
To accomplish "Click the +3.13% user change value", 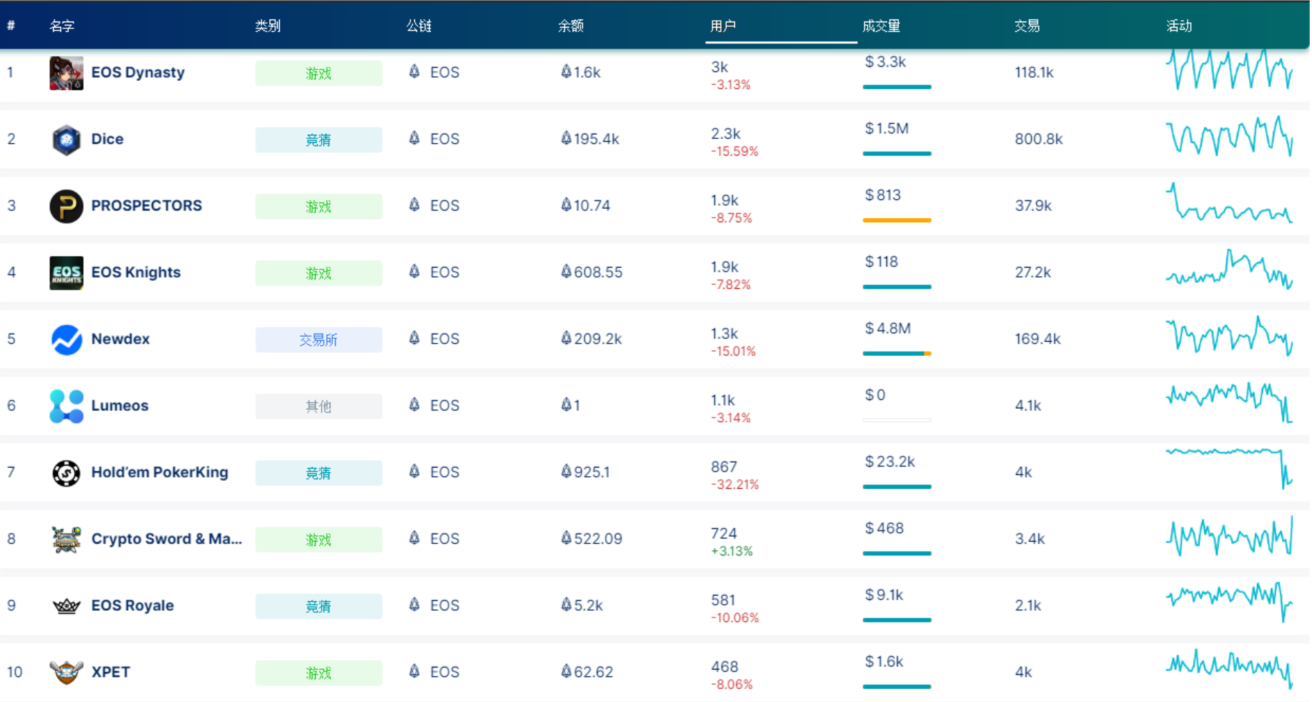I will pyautogui.click(x=732, y=551).
